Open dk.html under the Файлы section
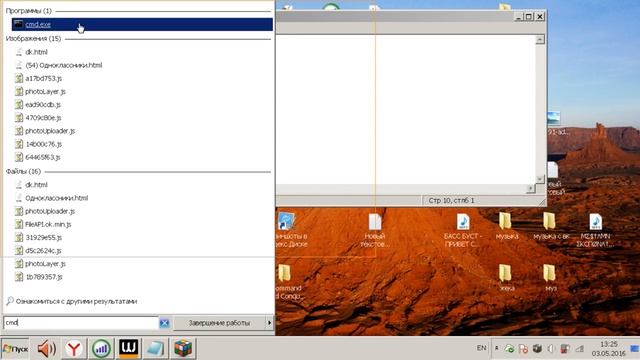 point(36,185)
